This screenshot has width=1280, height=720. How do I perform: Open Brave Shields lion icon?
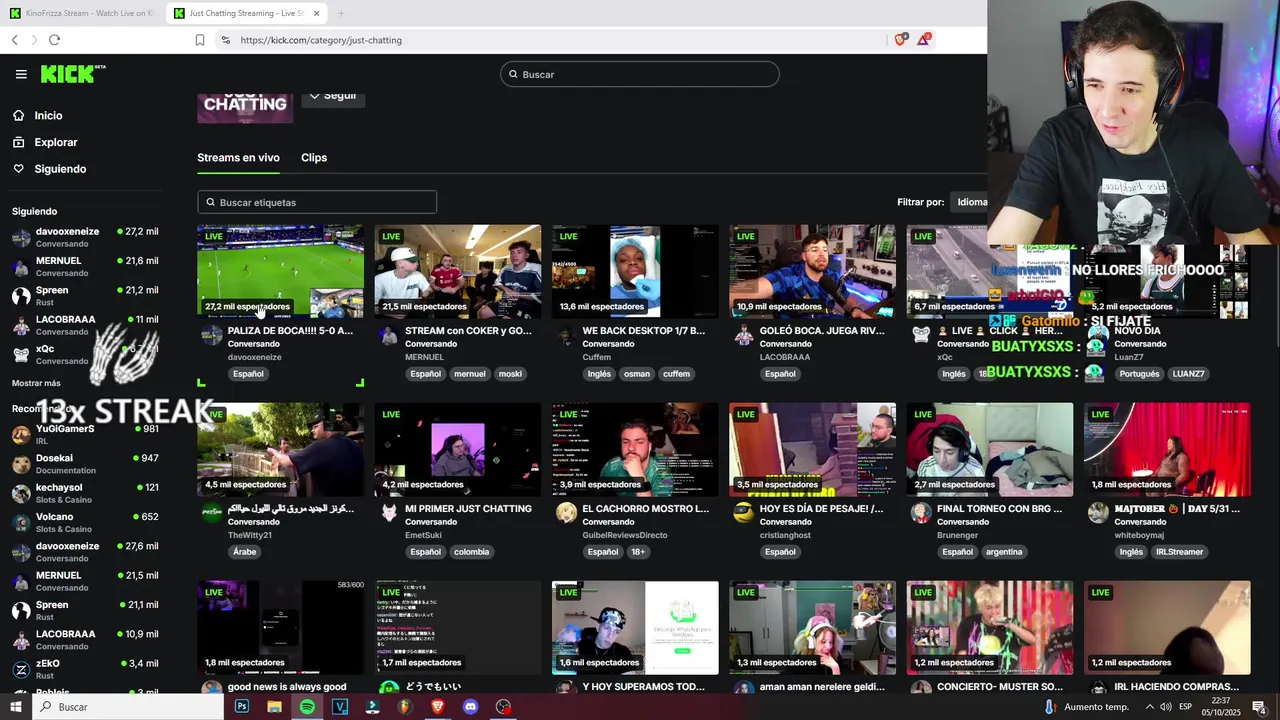tap(901, 40)
